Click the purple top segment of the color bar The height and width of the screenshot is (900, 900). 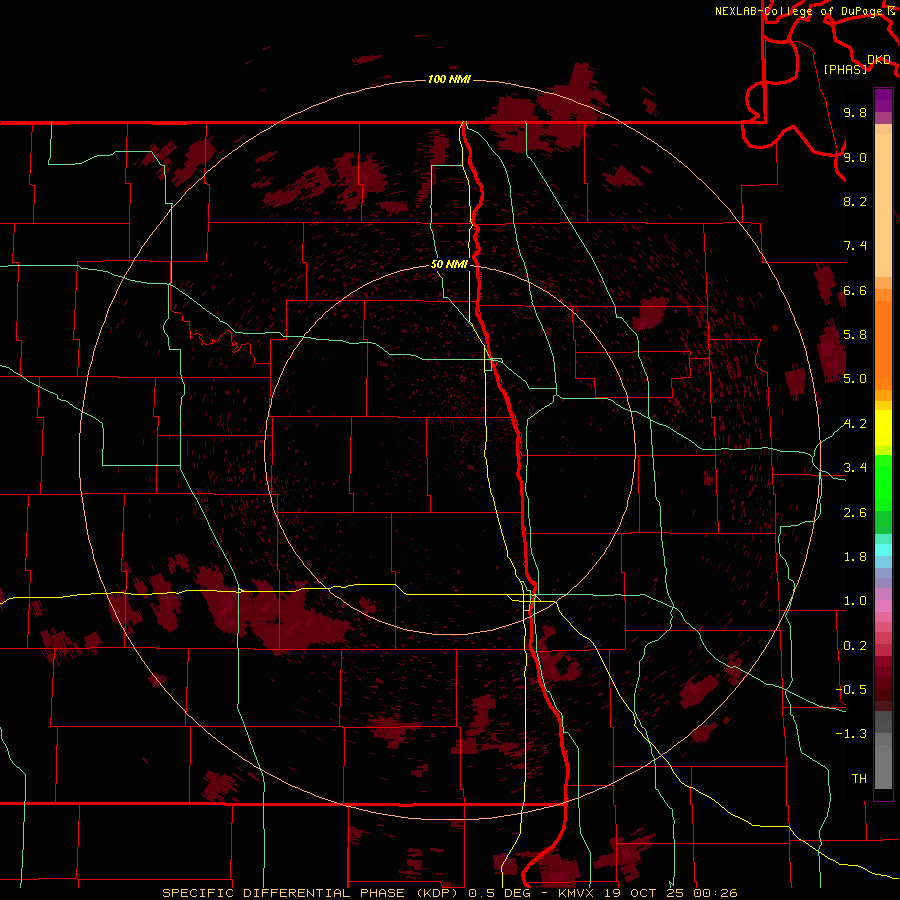point(883,100)
